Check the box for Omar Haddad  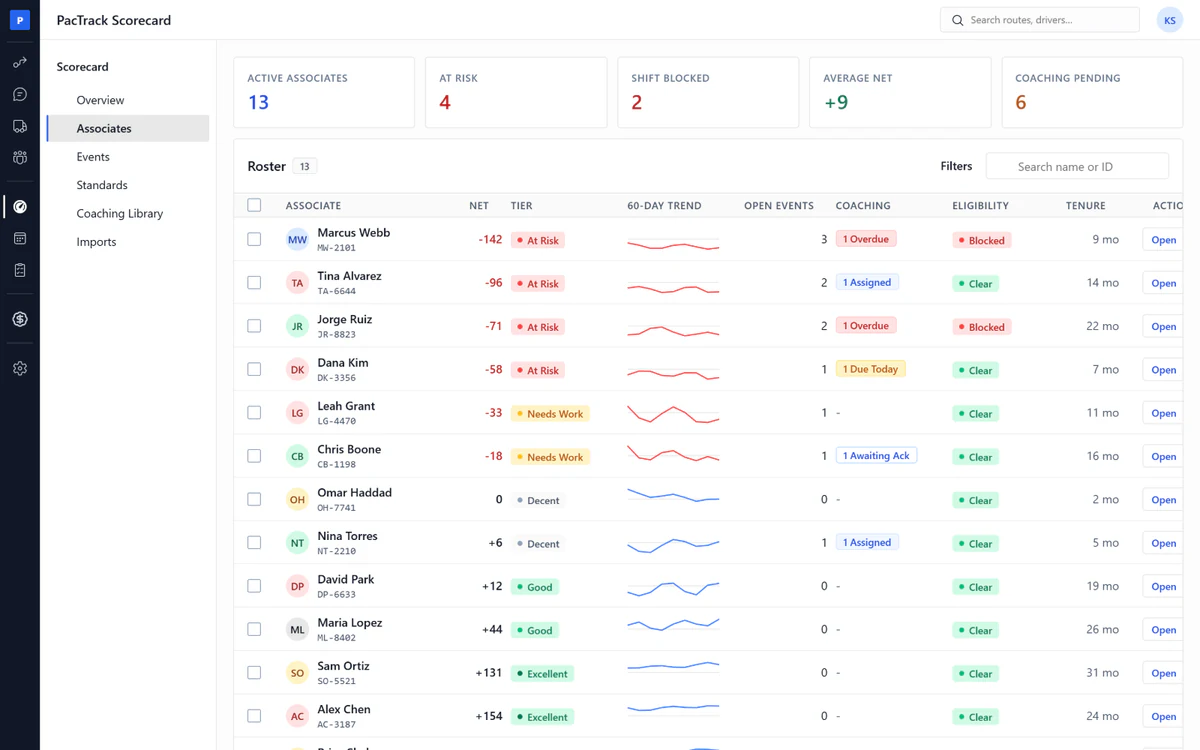[x=254, y=500]
